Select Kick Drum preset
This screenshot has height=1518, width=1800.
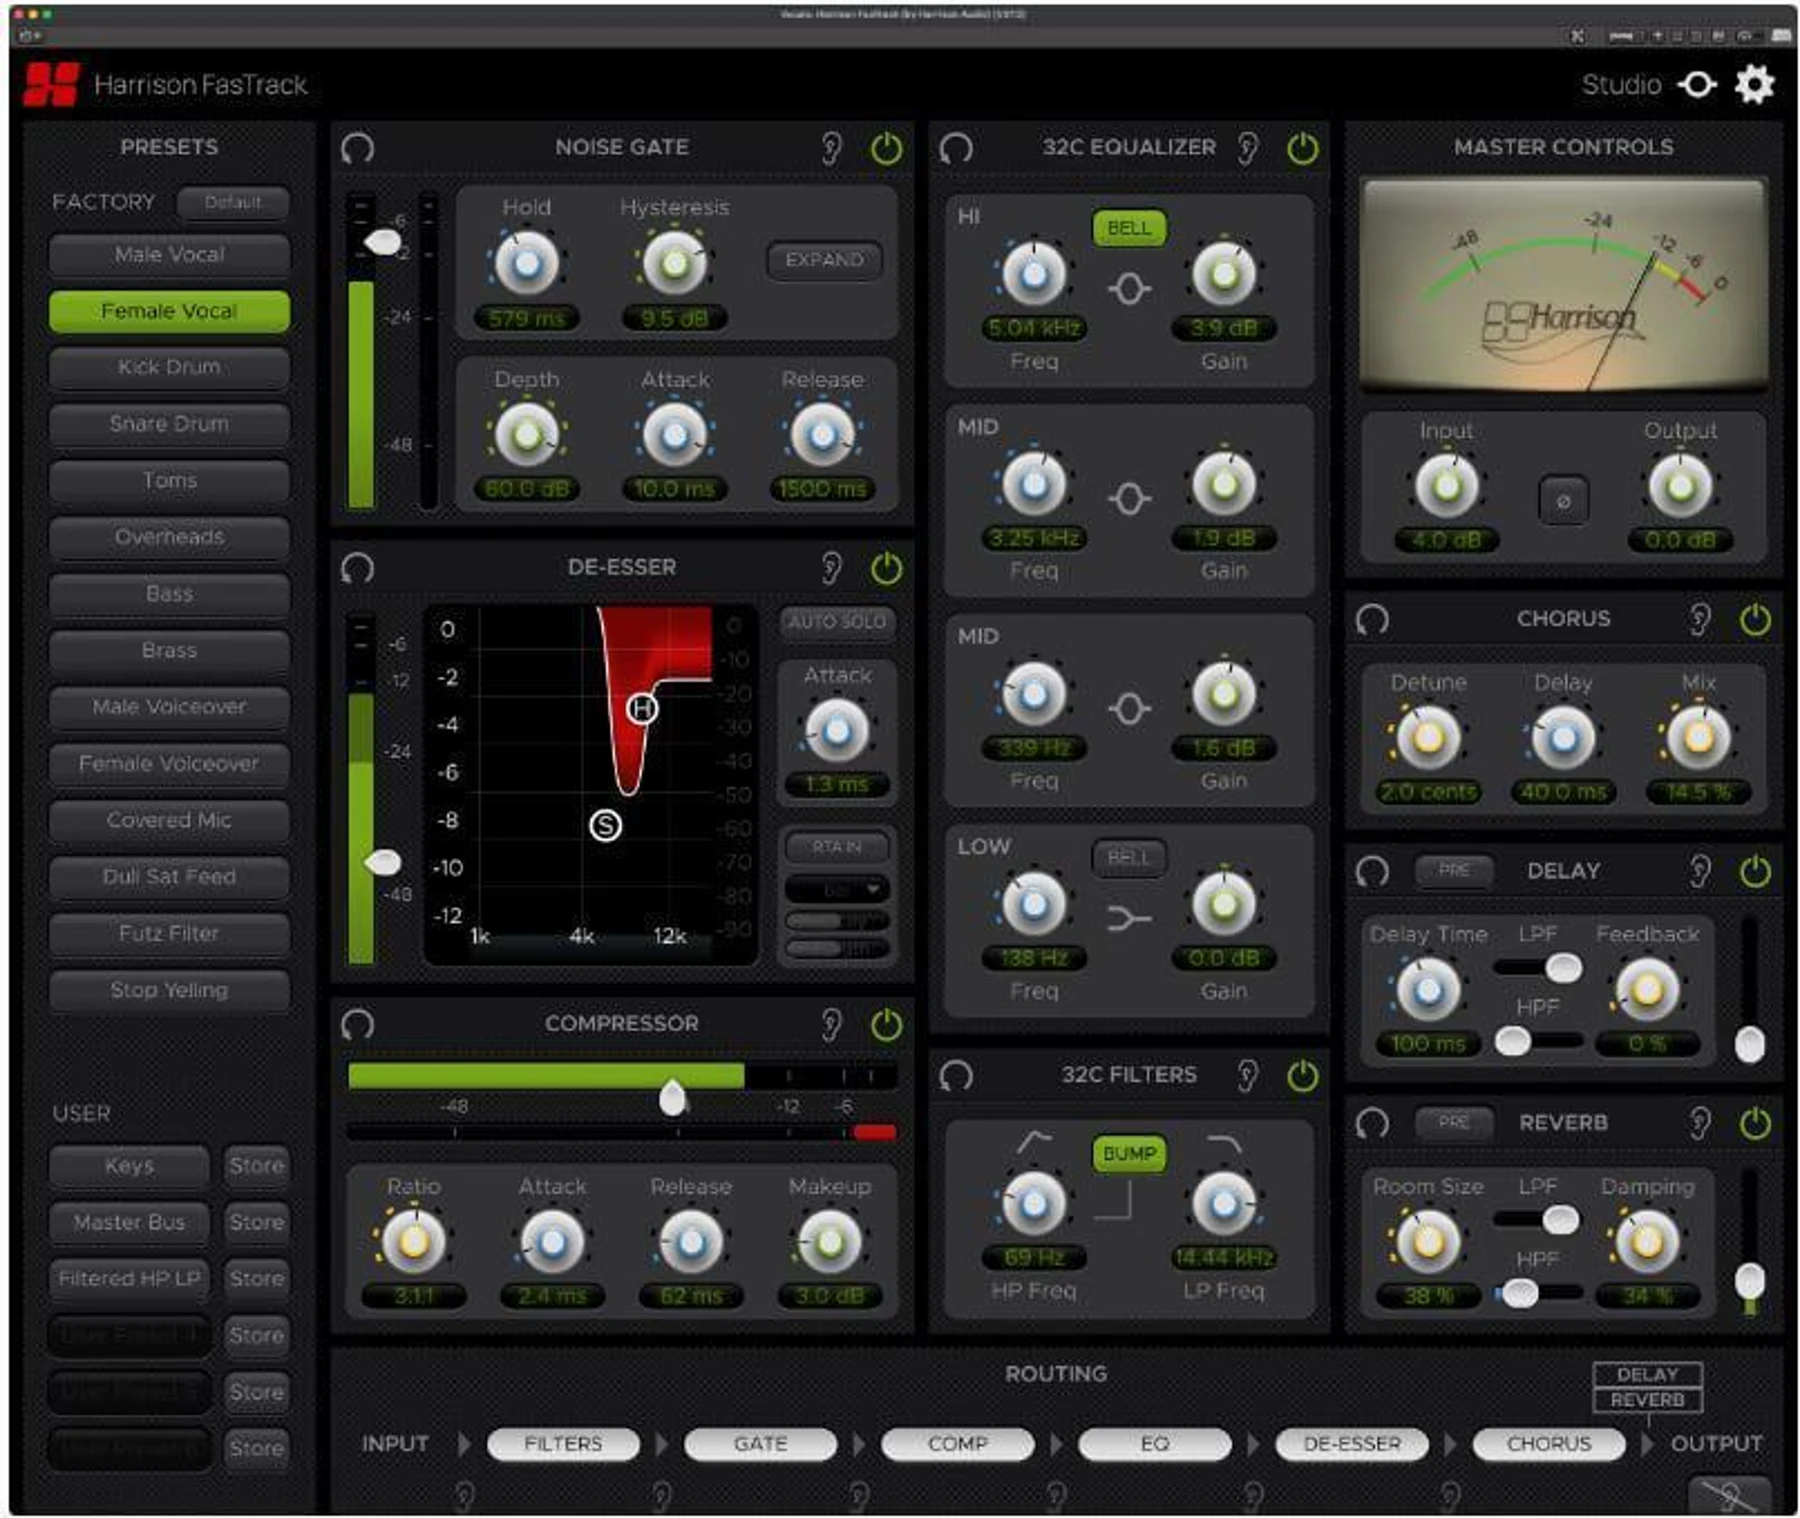click(x=169, y=367)
